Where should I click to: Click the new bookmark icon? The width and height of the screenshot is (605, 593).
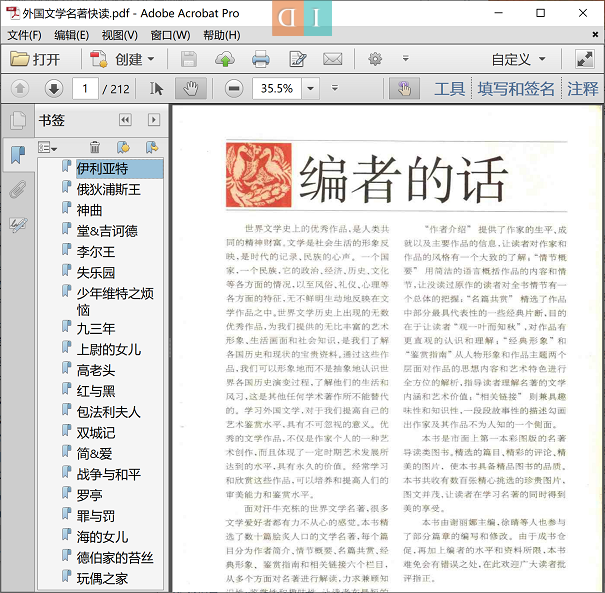123,147
